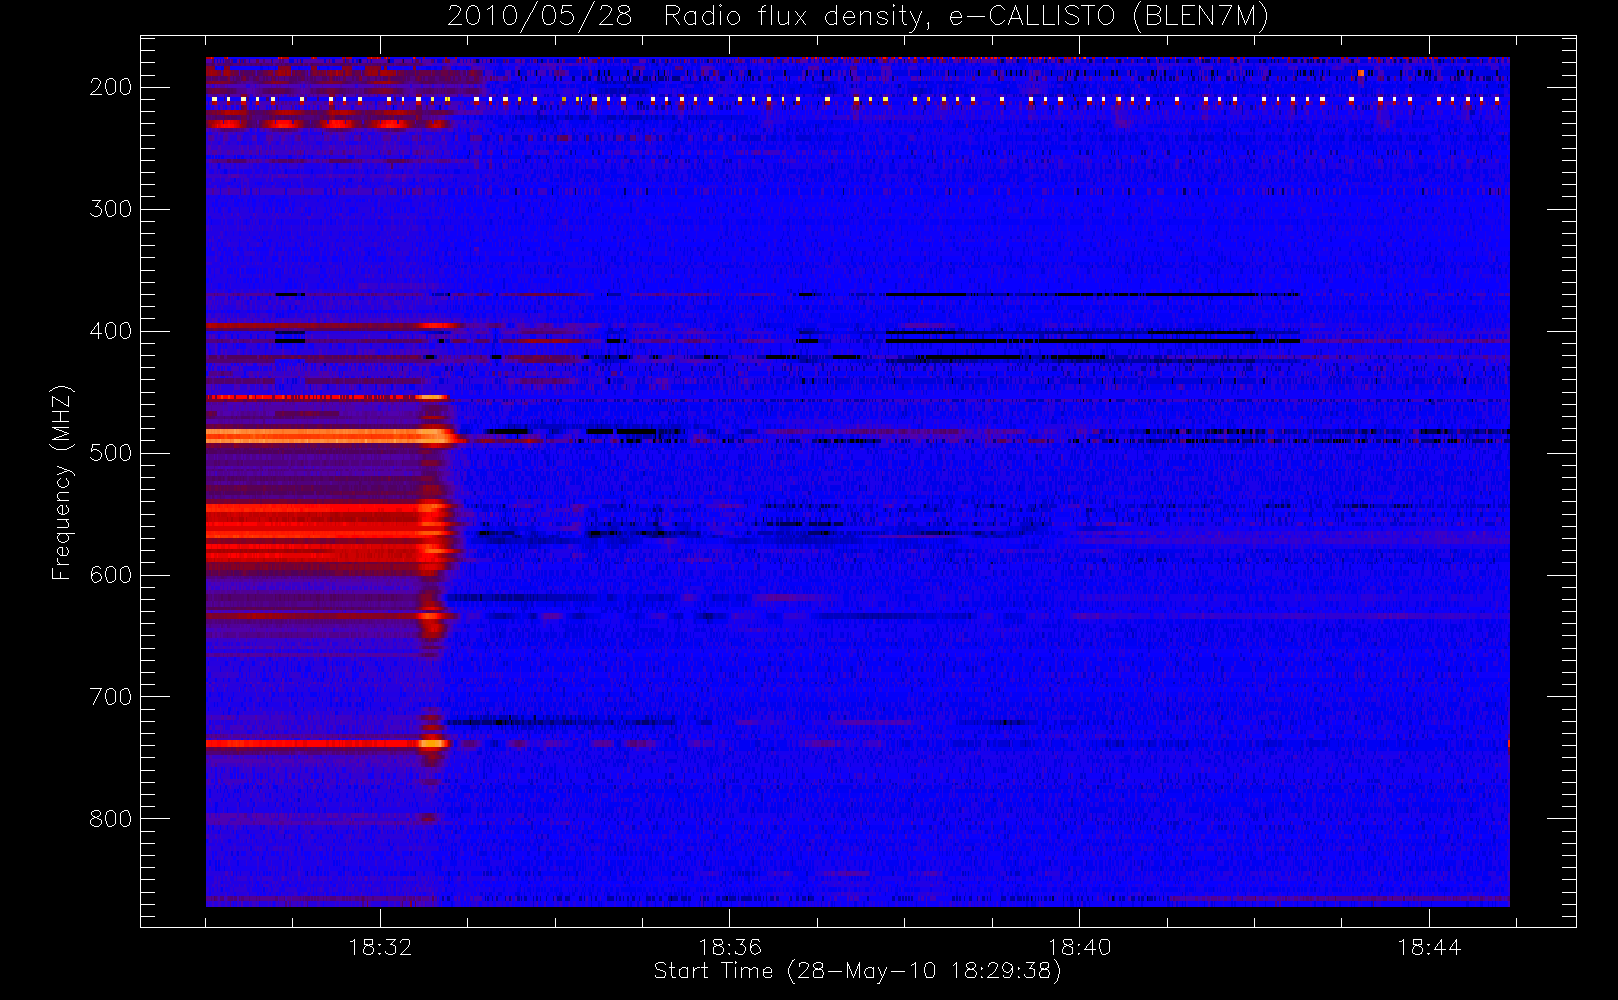Viewport: 1618px width, 1000px height.
Task: Click the plot title "Radio flux density, e-CALLISTO (BLEN7M)"
Action: pyautogui.click(x=966, y=17)
